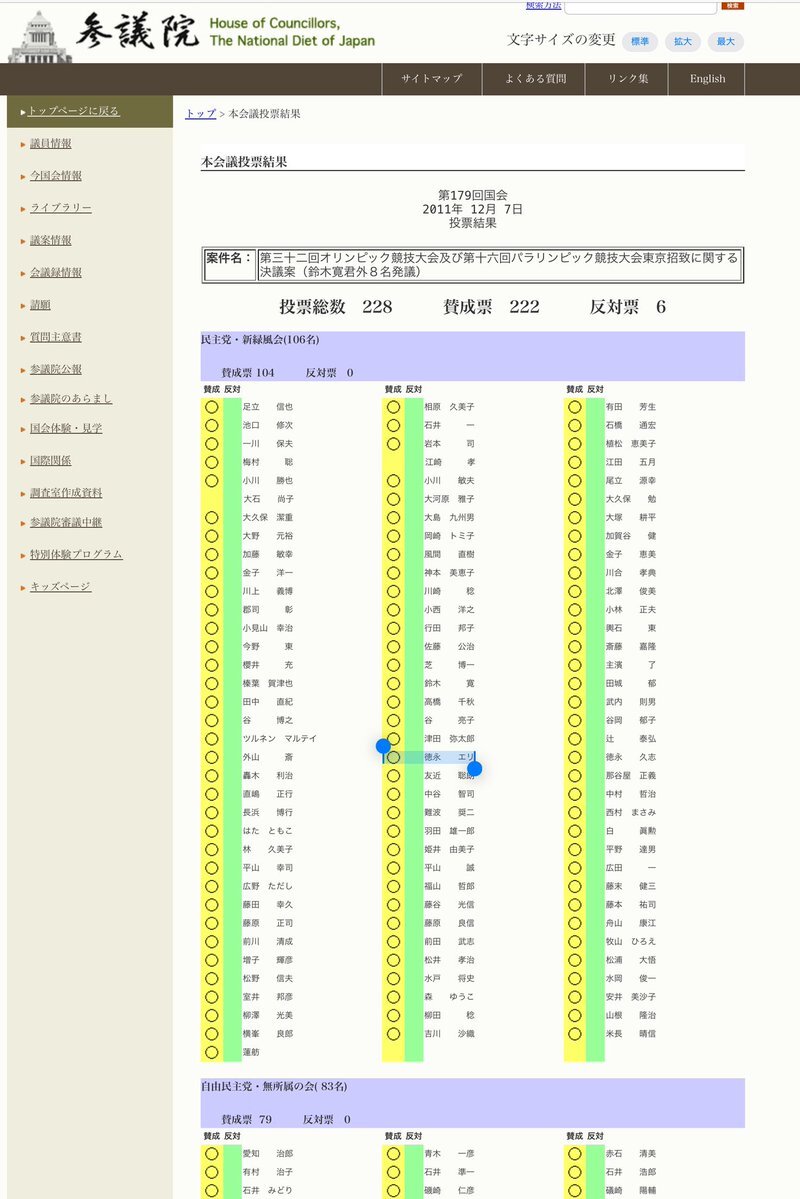800x1199 pixels.
Task: Click the 自由民主党・無所属の会(83名) party header
Action: [x=274, y=1087]
